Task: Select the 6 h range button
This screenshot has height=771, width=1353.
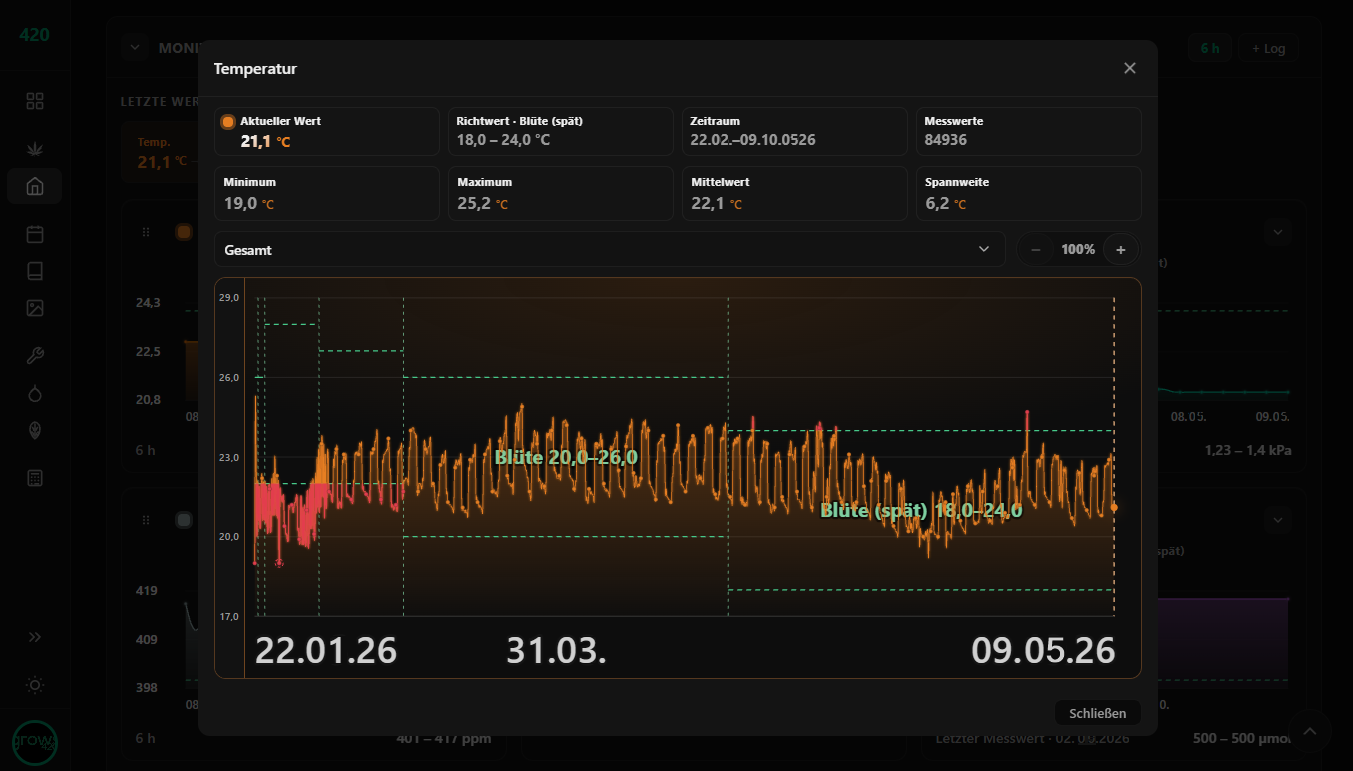Action: tap(1210, 48)
